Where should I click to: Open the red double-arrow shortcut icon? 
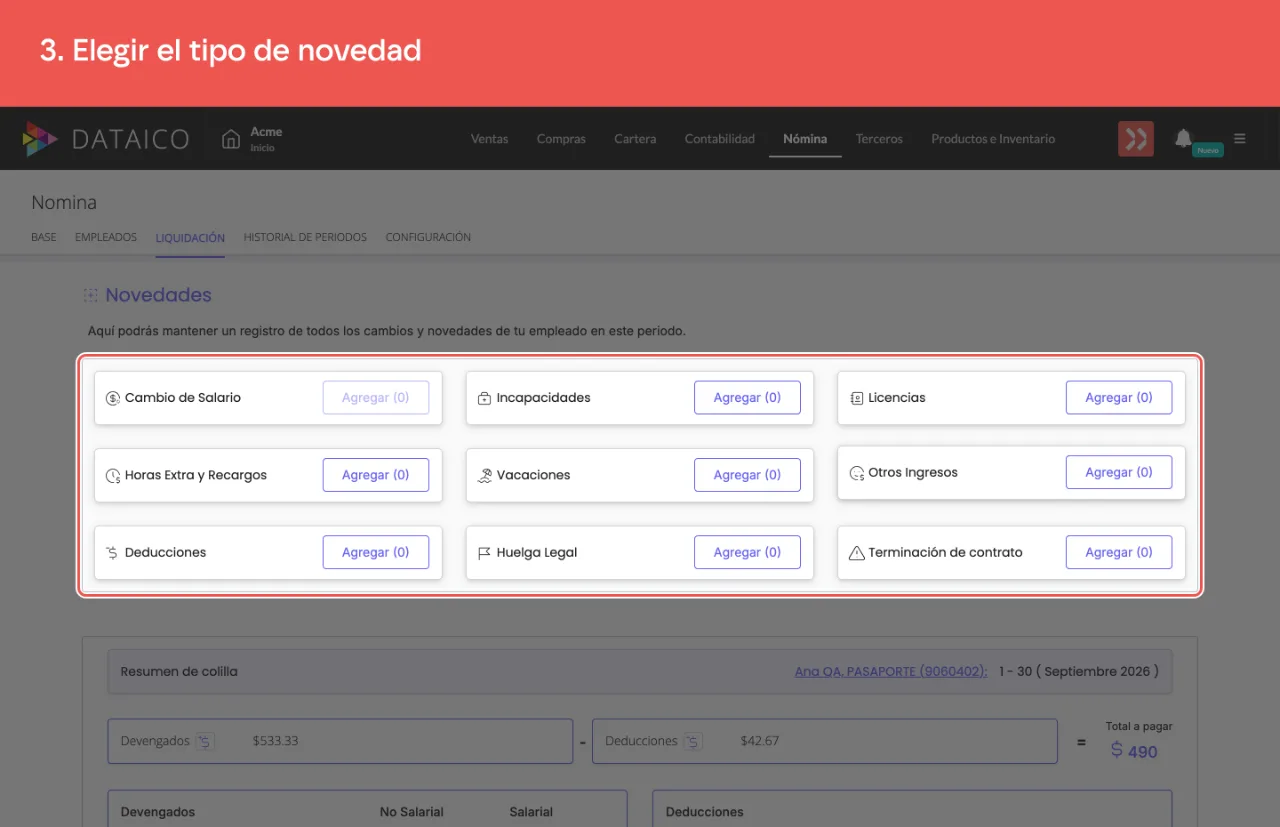(x=1136, y=139)
